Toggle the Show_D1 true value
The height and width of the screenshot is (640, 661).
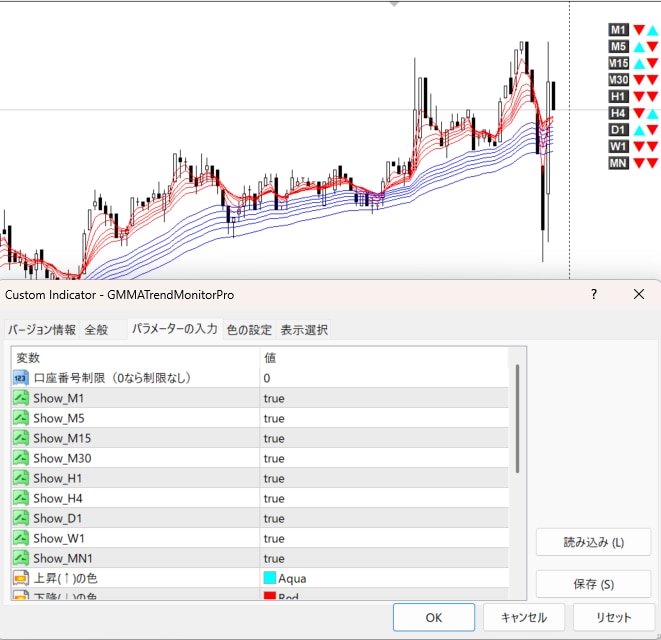[384, 518]
